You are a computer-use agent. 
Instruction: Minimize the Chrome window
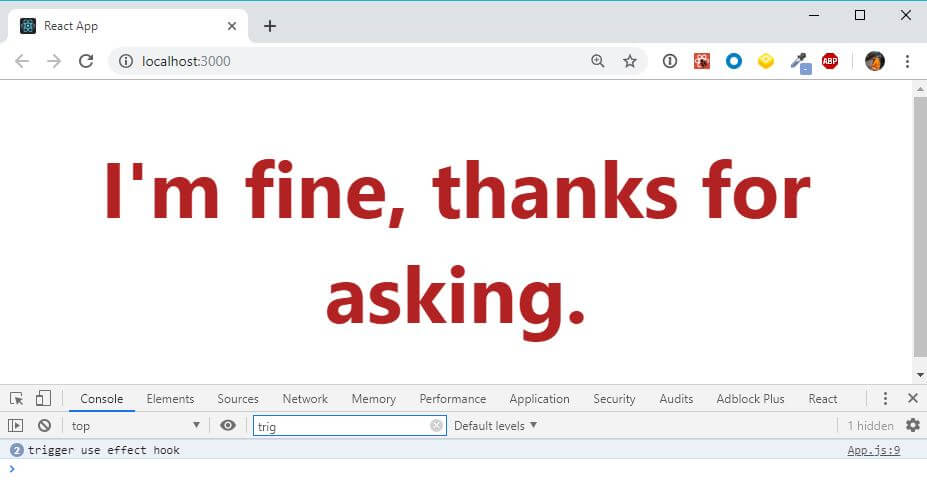pyautogui.click(x=814, y=15)
